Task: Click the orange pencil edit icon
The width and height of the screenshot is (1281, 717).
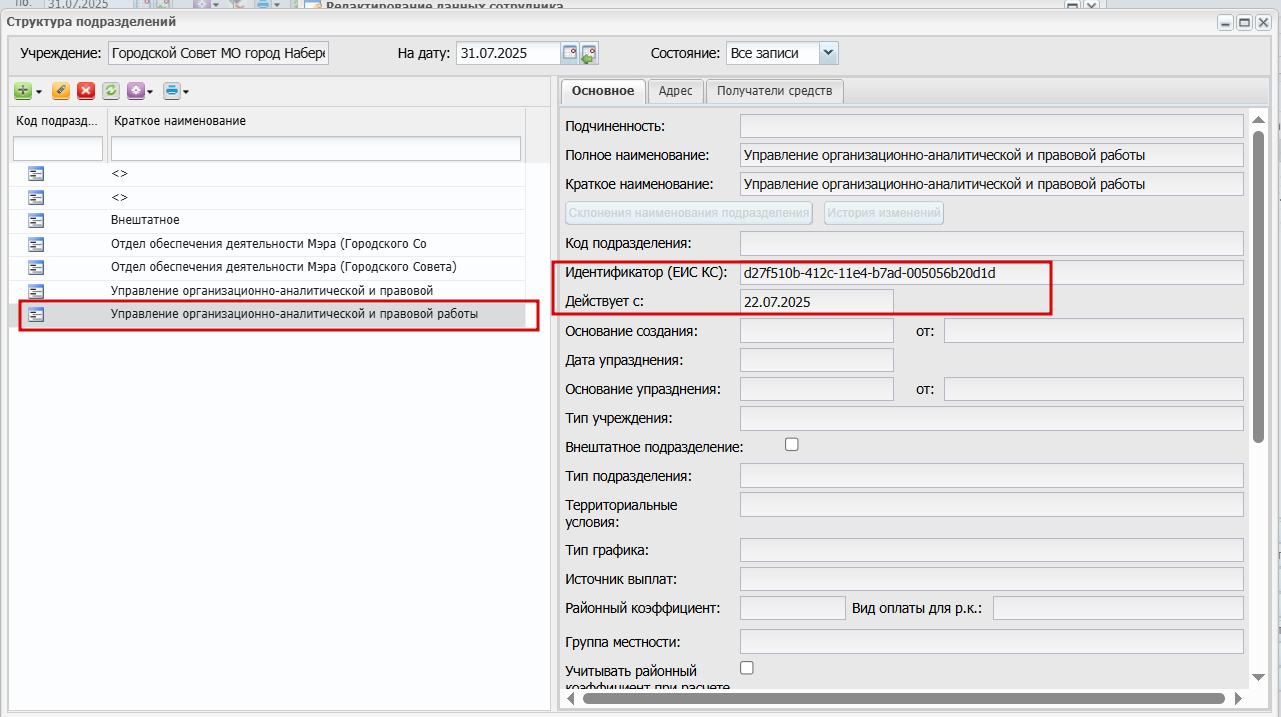Action: point(61,91)
